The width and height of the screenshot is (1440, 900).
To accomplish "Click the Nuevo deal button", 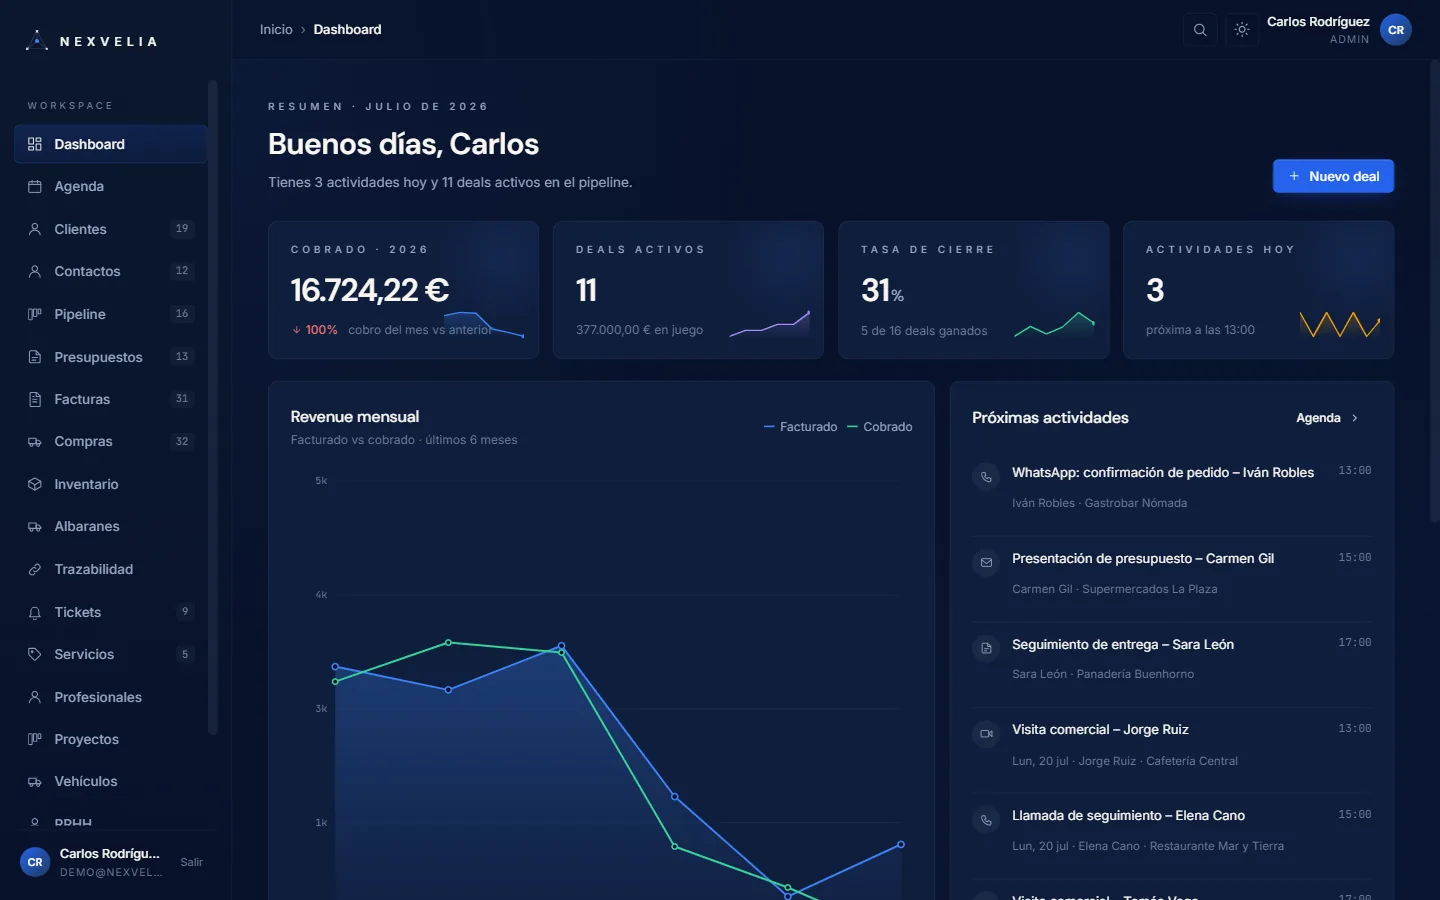I will point(1333,176).
